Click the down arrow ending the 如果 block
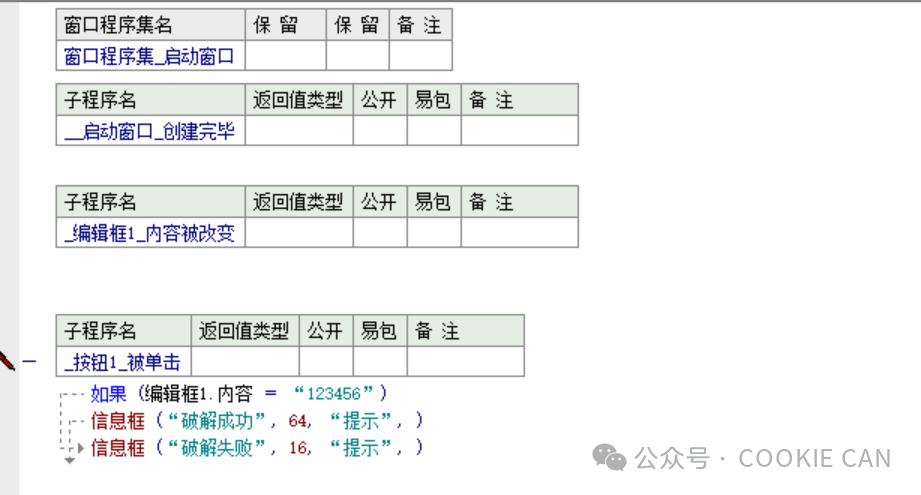The width and height of the screenshot is (921, 495). (69, 461)
